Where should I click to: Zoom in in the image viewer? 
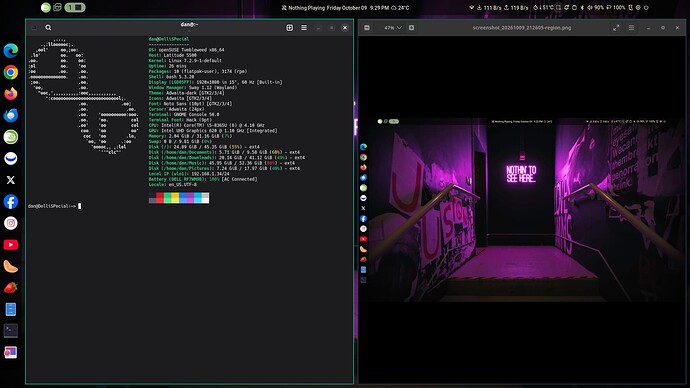click(x=411, y=28)
